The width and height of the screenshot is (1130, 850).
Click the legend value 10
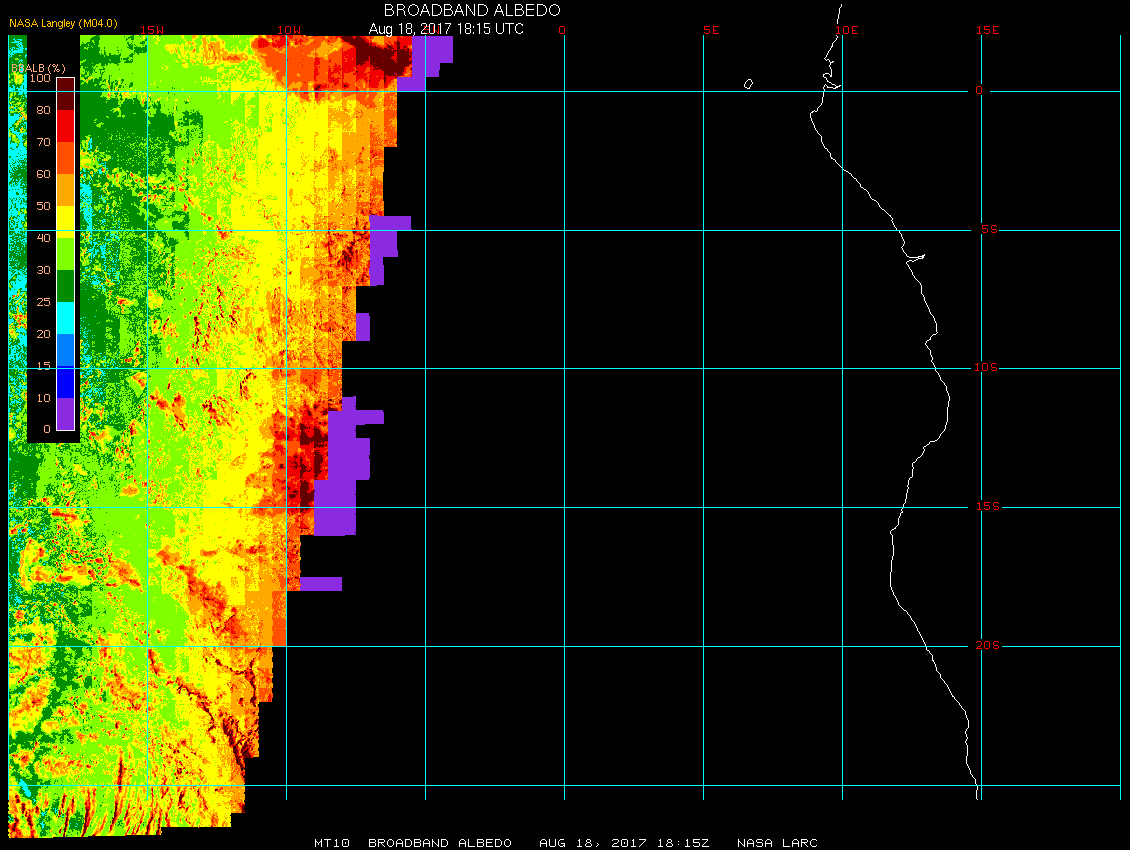[x=43, y=398]
